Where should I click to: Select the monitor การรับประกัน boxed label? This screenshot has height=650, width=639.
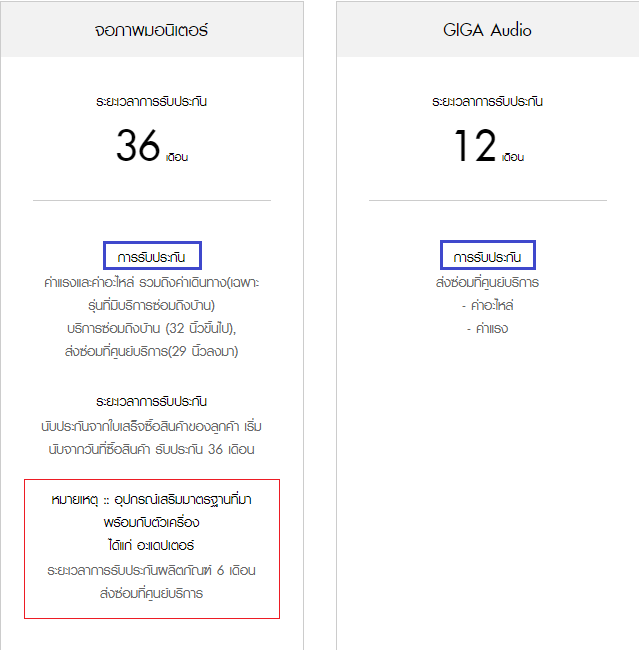click(152, 255)
